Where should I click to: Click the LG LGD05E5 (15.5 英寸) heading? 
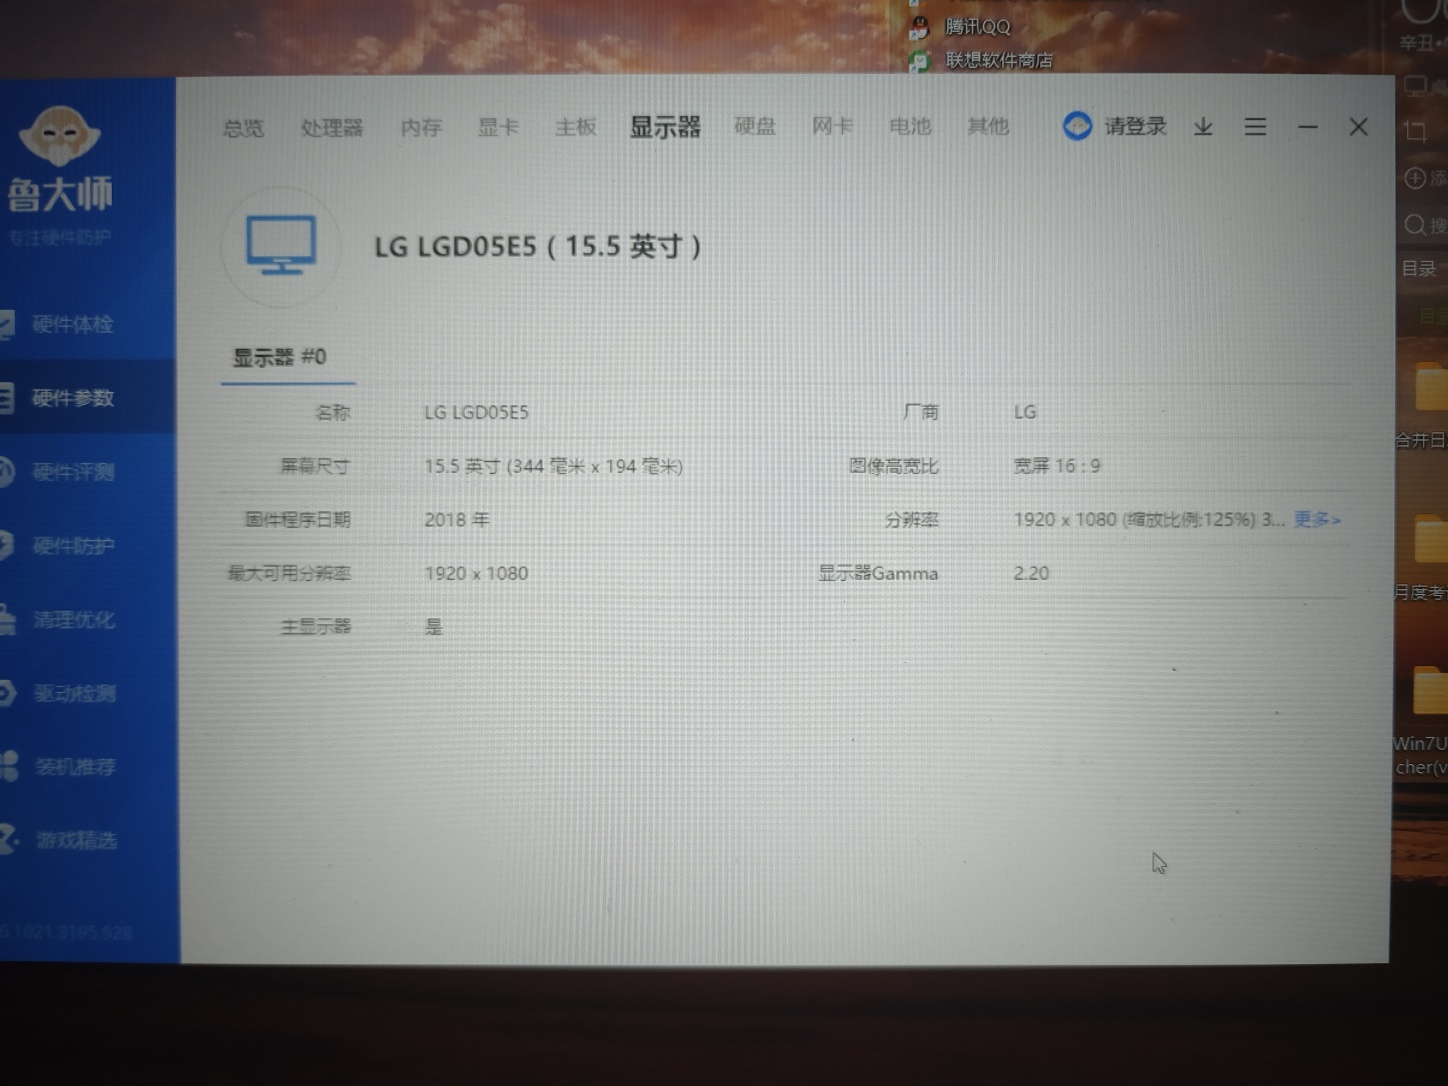[x=538, y=246]
